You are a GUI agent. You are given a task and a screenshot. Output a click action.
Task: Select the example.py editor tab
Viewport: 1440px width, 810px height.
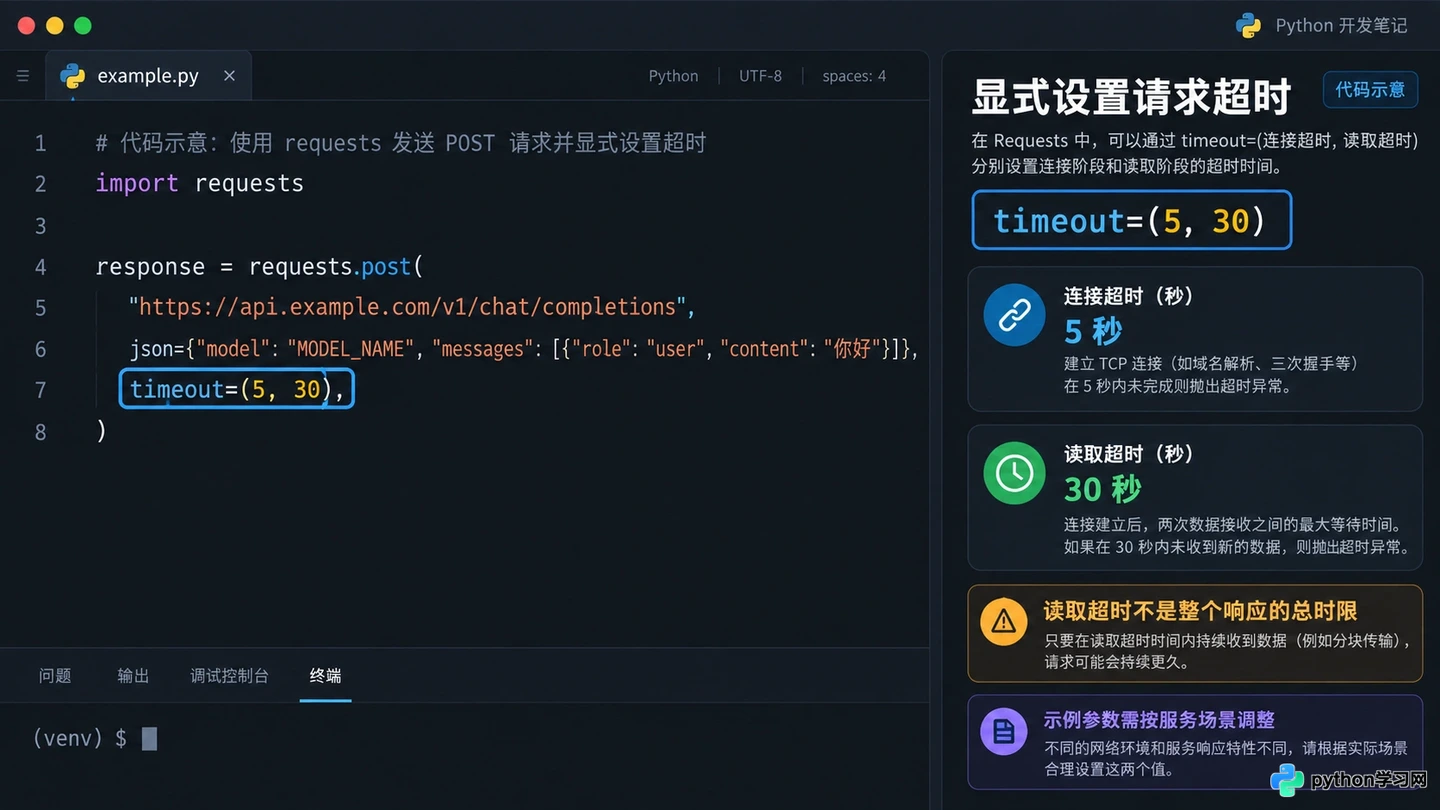point(148,76)
